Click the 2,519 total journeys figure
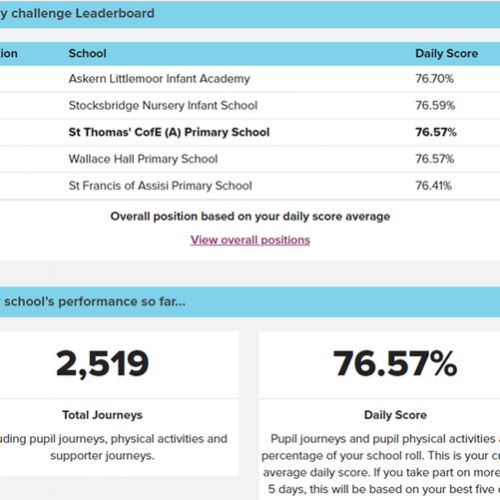The width and height of the screenshot is (500, 500). (x=102, y=363)
